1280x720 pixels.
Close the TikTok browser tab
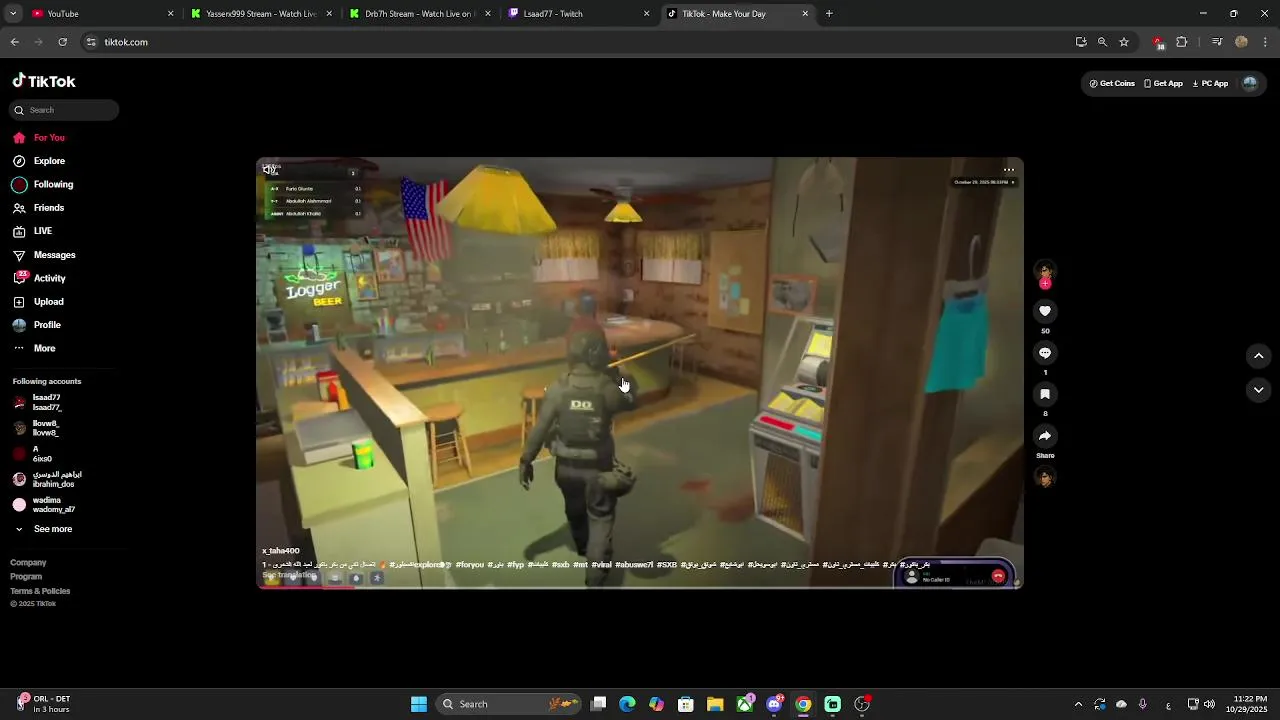click(805, 14)
